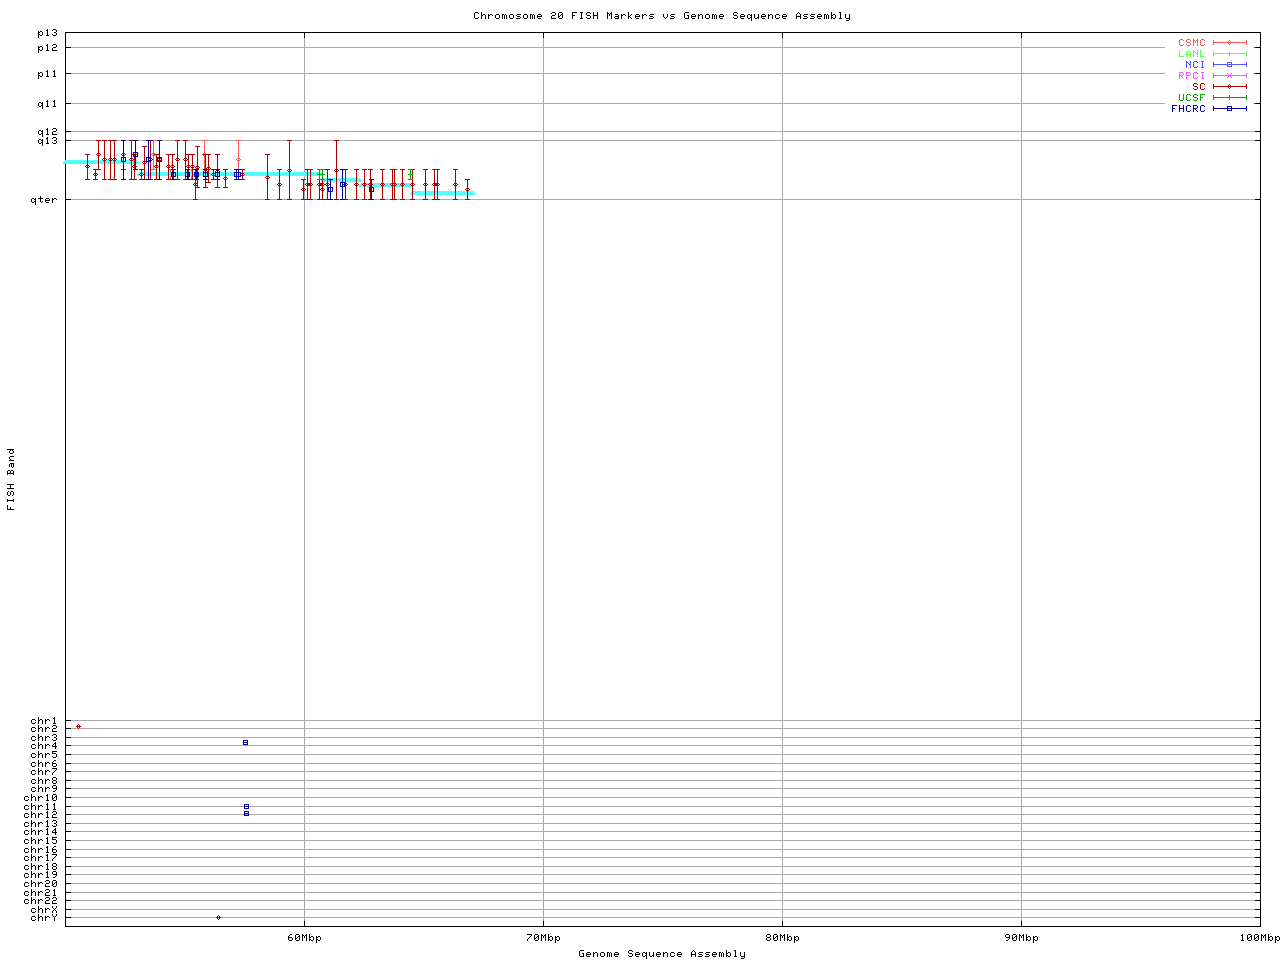The image size is (1280, 960).
Task: Click the blue square marker on chr11 row
Action: coord(246,806)
